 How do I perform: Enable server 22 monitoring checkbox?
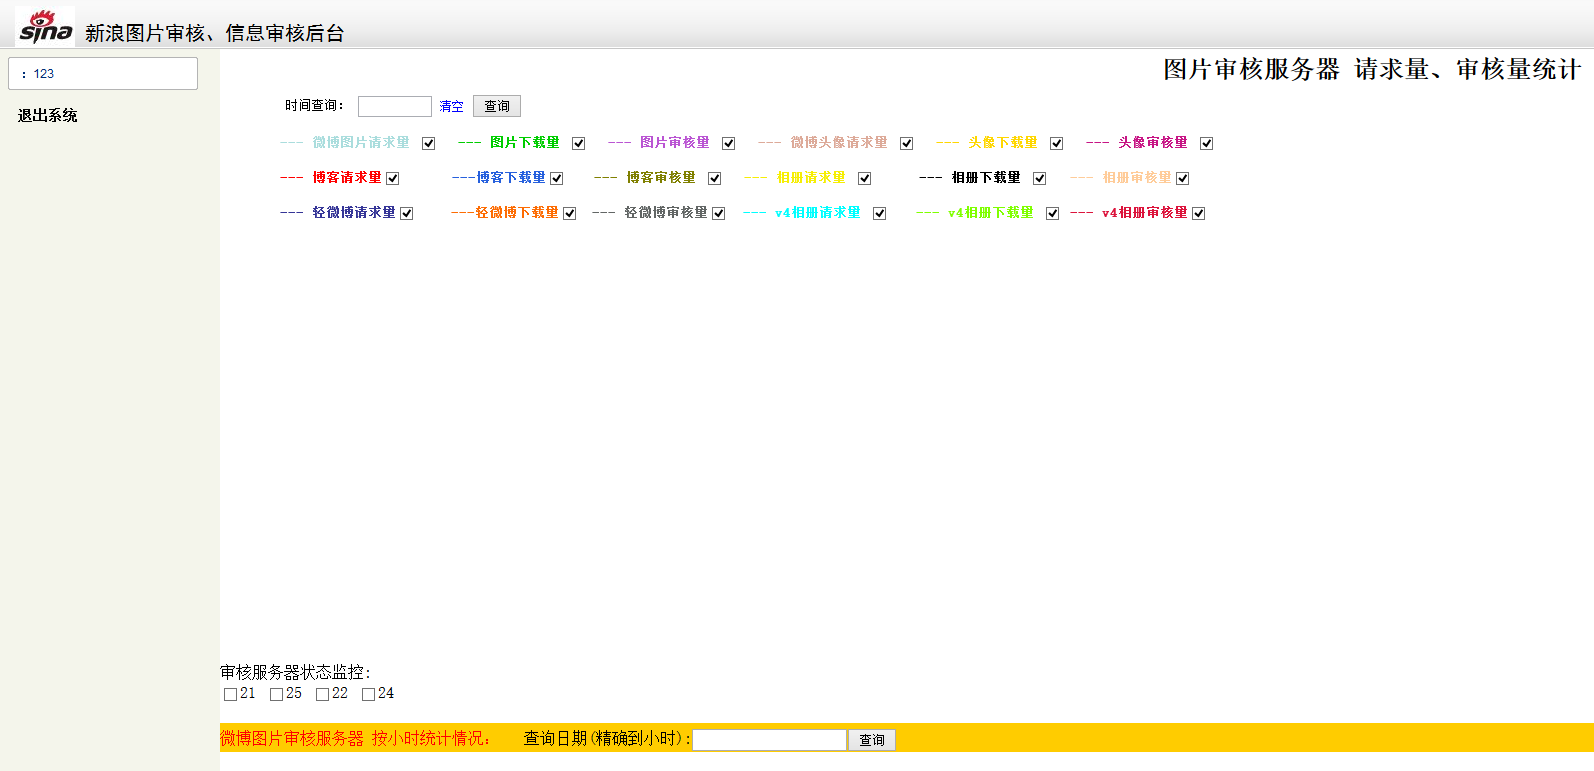pyautogui.click(x=322, y=694)
